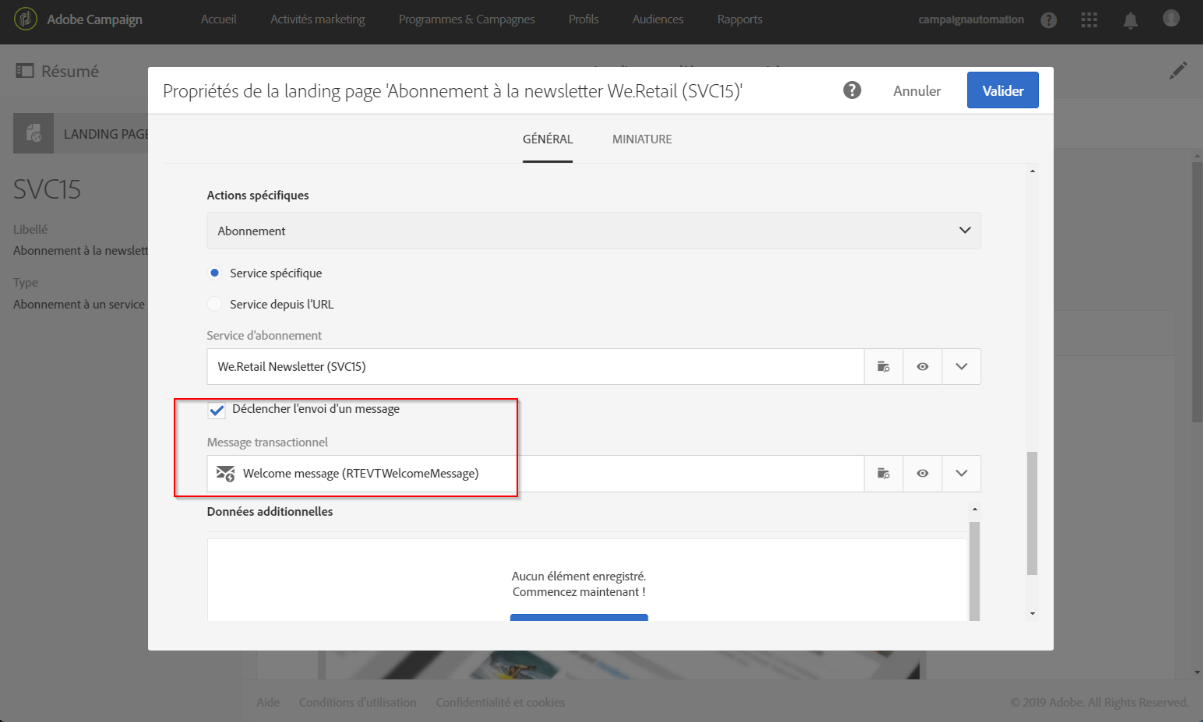Image resolution: width=1203 pixels, height=722 pixels.
Task: Open the Rapports menu
Action: (740, 20)
